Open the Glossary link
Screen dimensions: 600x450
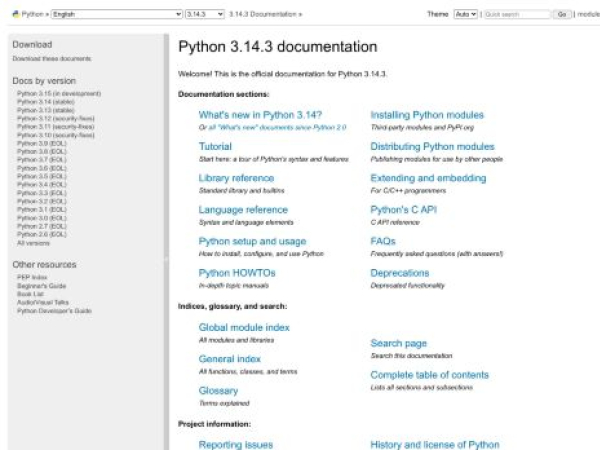point(218,391)
